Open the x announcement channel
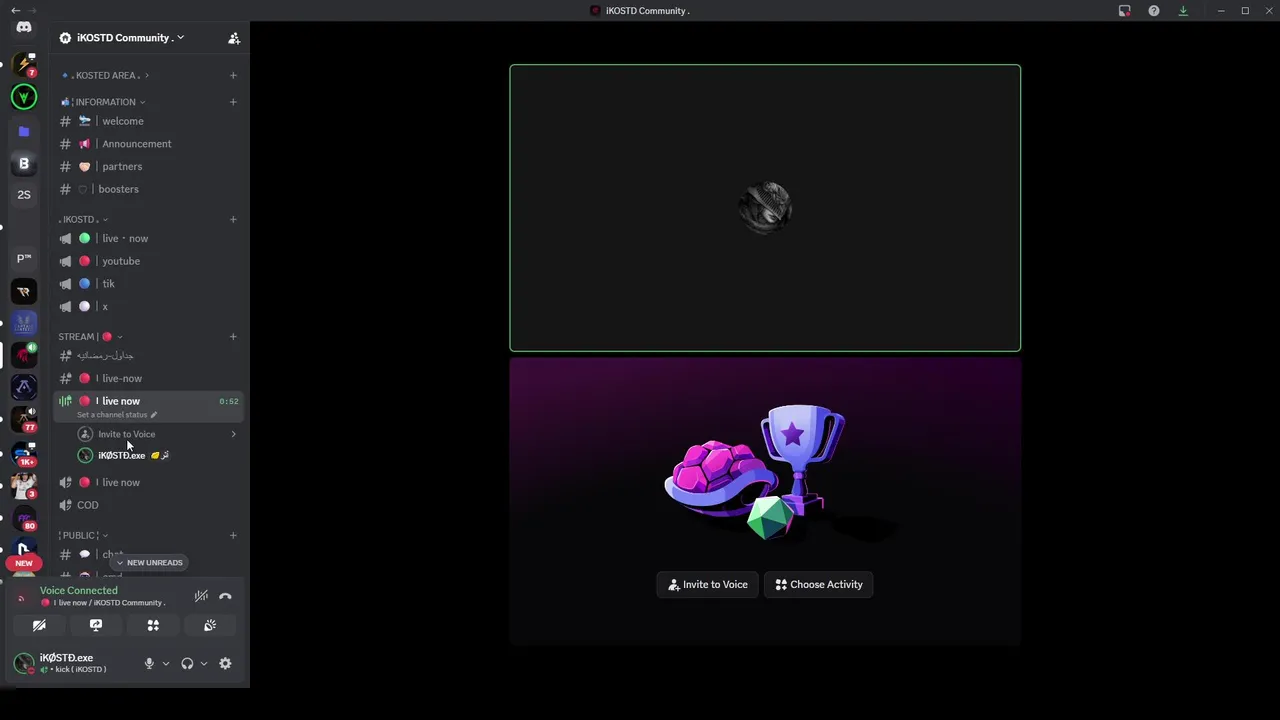 pos(150,306)
